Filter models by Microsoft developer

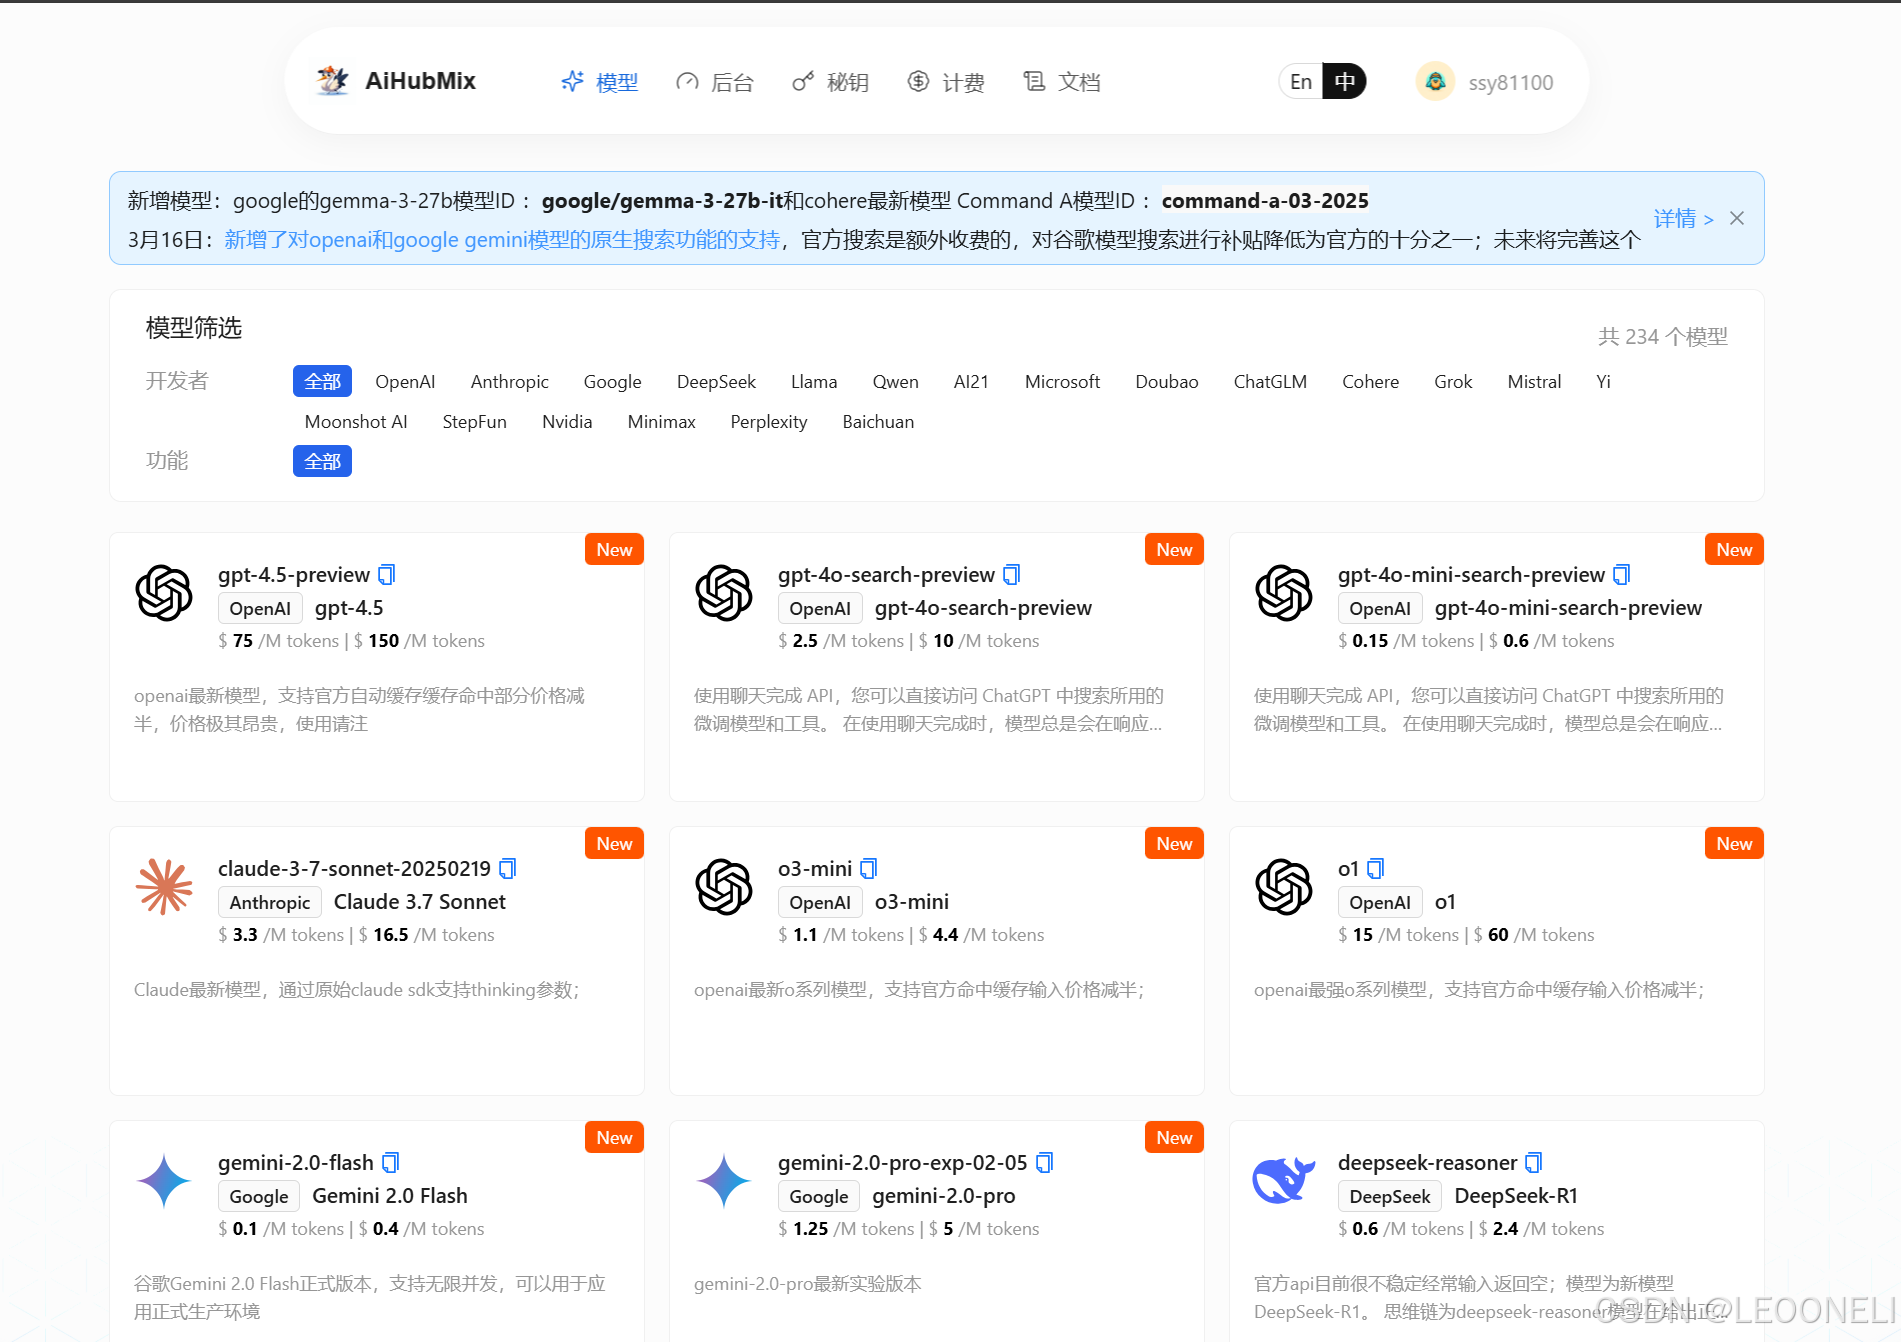(1062, 381)
